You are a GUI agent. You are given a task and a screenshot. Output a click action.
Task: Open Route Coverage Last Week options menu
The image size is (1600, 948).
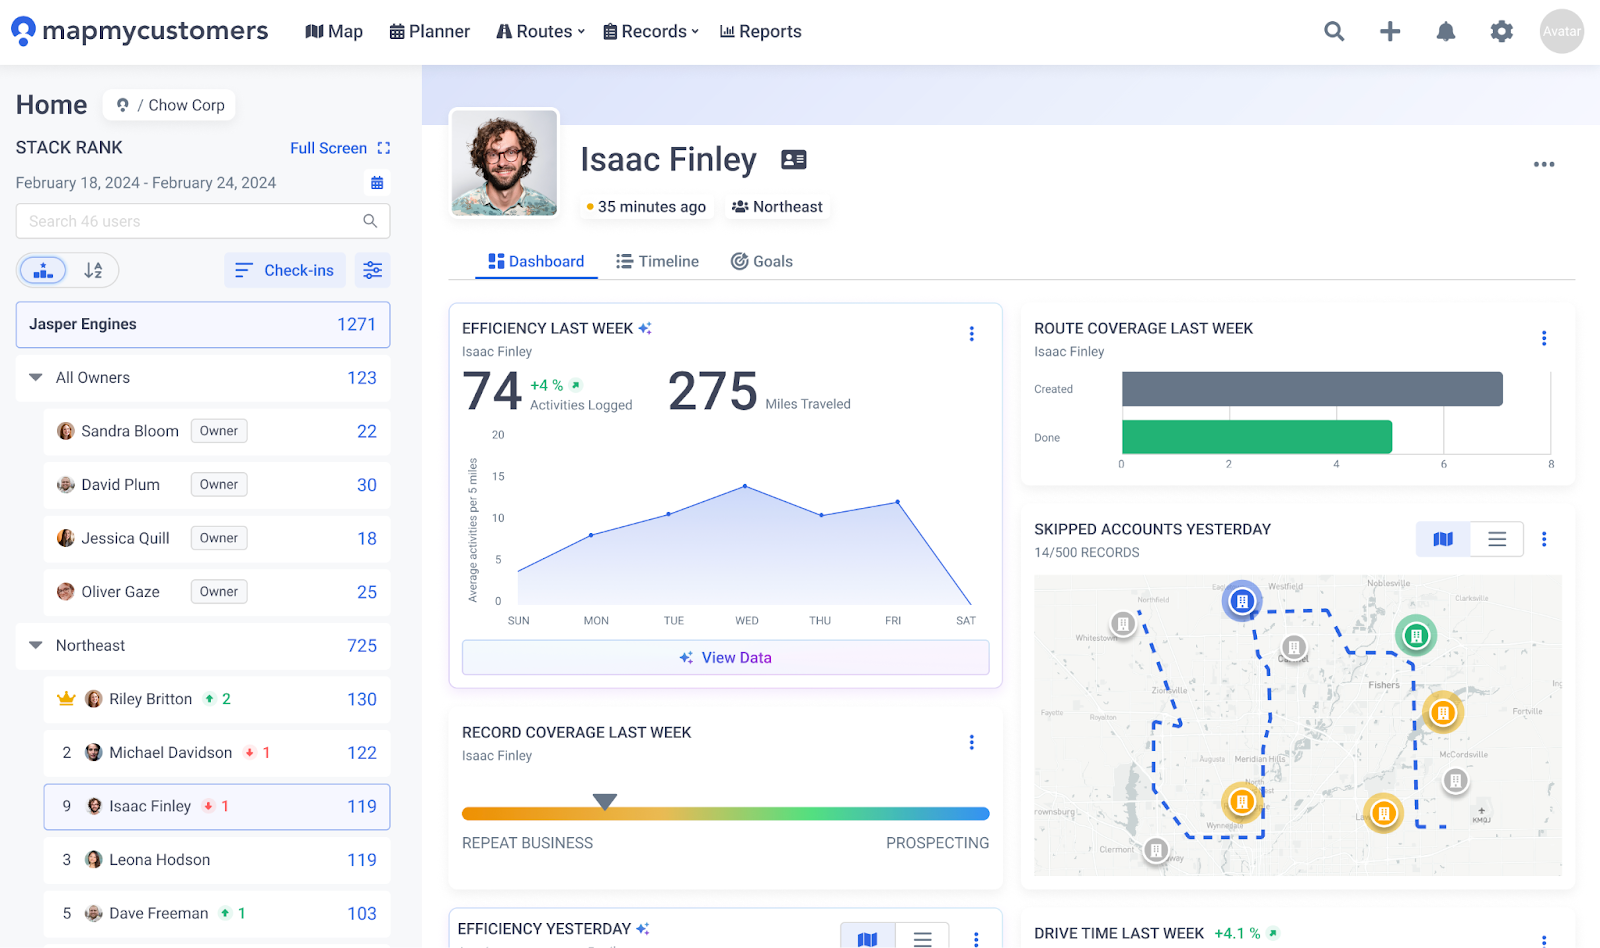coord(1544,338)
